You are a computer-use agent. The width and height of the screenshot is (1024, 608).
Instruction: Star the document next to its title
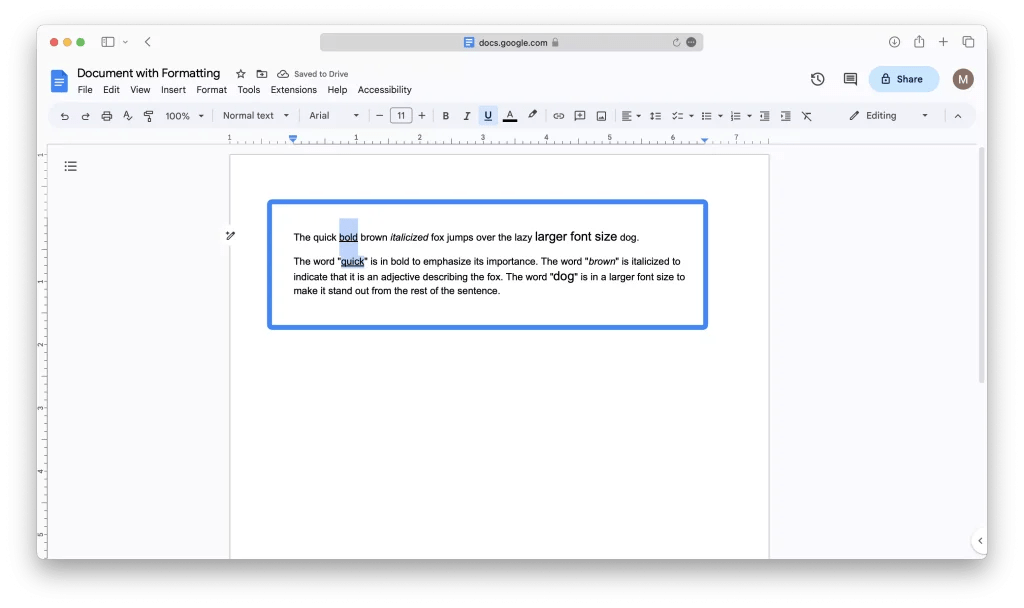[240, 73]
